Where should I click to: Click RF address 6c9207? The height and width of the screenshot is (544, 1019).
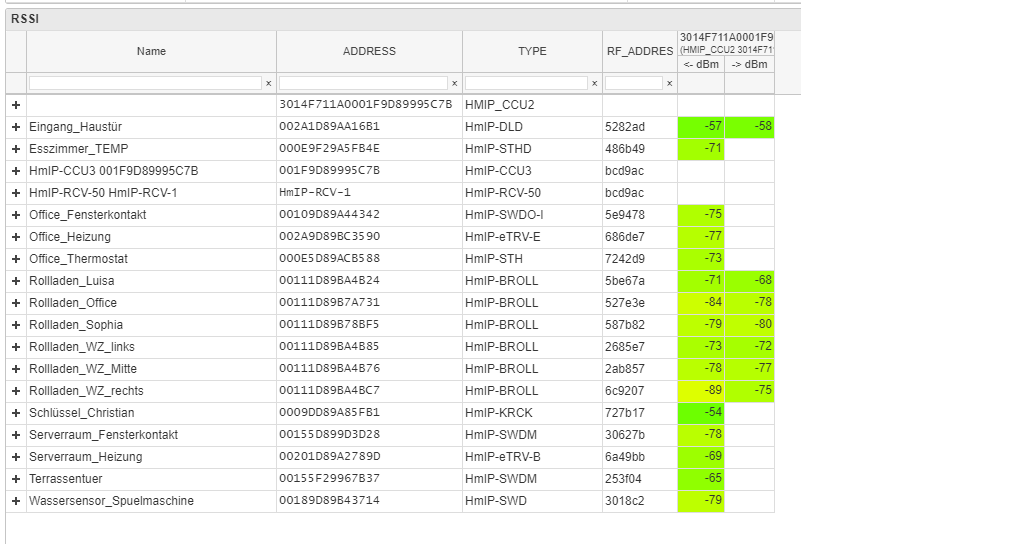625,391
